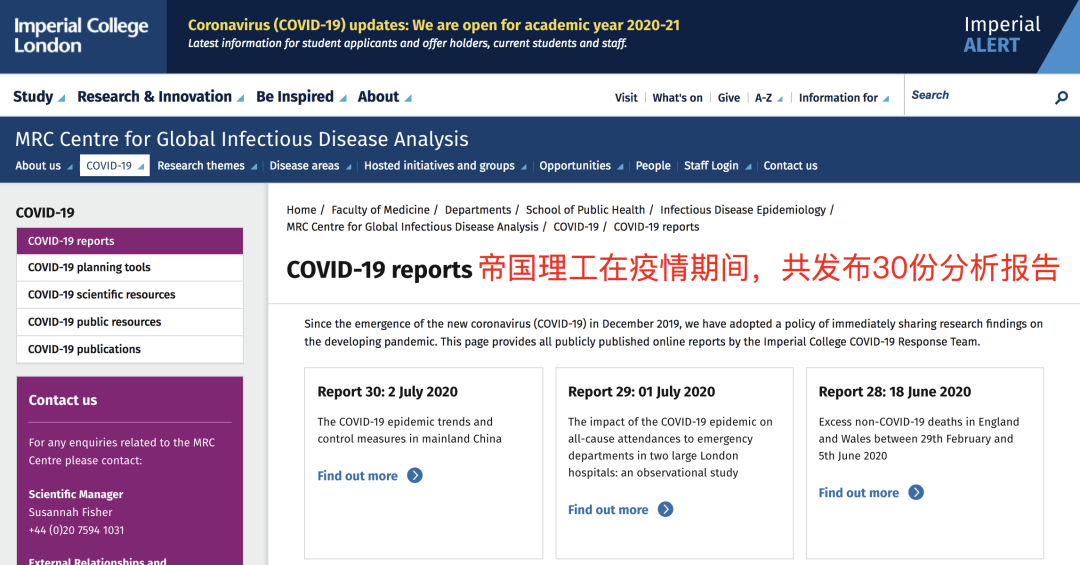Expand the Information for dropdown
The height and width of the screenshot is (565, 1080).
(844, 98)
